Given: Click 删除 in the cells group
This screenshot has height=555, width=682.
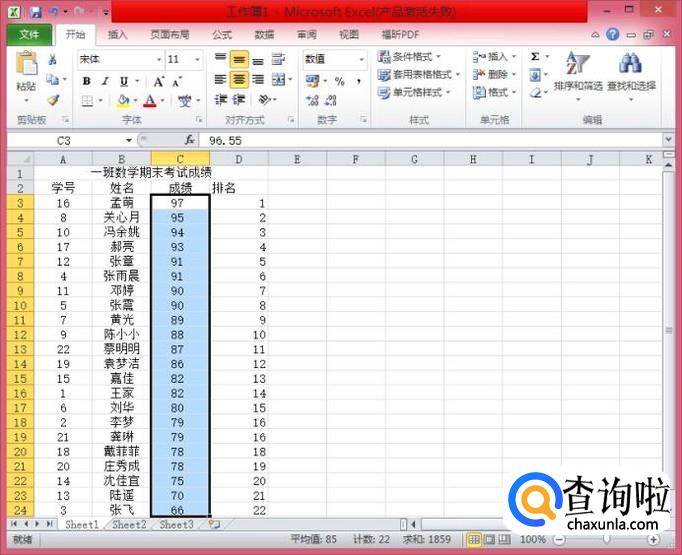Looking at the screenshot, I should [495, 74].
